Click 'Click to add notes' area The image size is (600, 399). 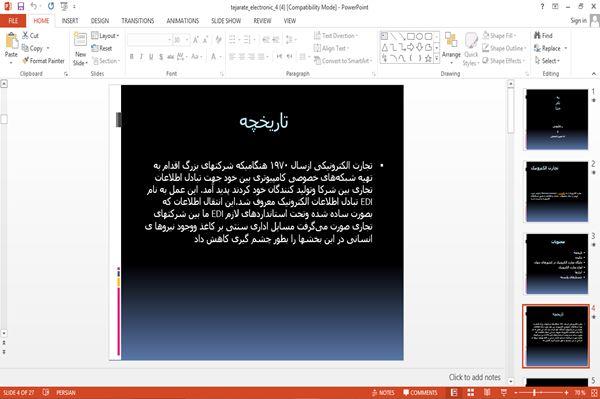[474, 377]
